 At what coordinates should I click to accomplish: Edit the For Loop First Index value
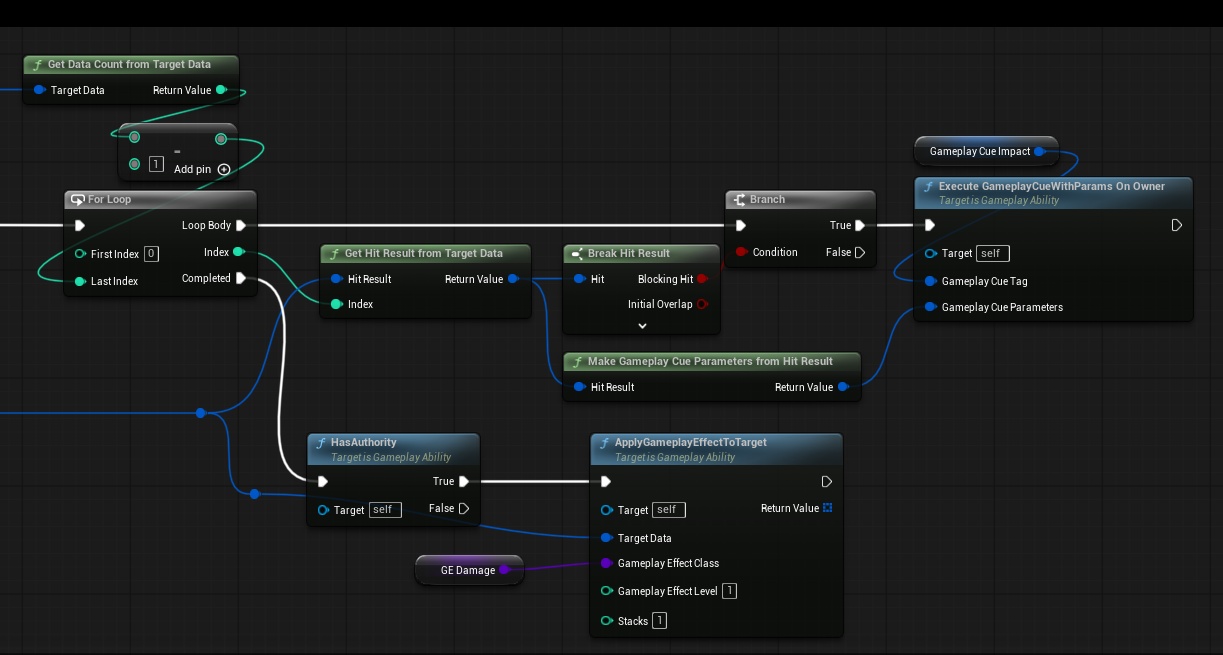(x=151, y=254)
